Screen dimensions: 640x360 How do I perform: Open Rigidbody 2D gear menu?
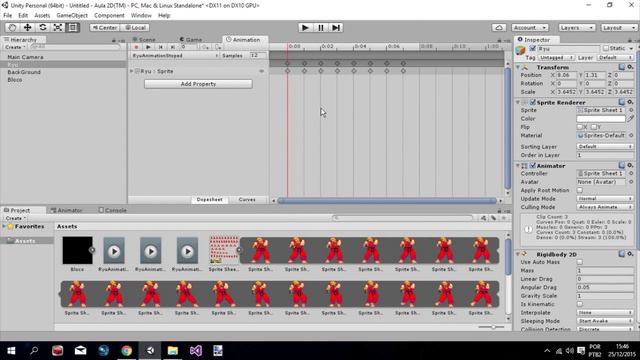point(631,254)
